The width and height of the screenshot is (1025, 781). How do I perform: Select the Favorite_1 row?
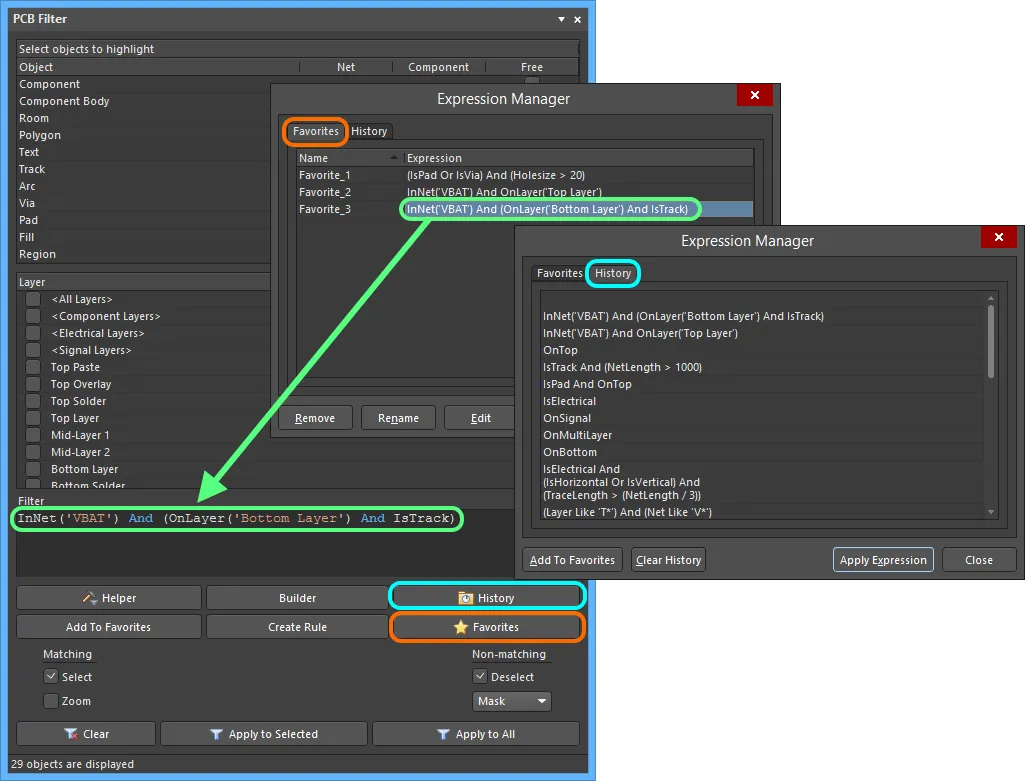click(525, 175)
